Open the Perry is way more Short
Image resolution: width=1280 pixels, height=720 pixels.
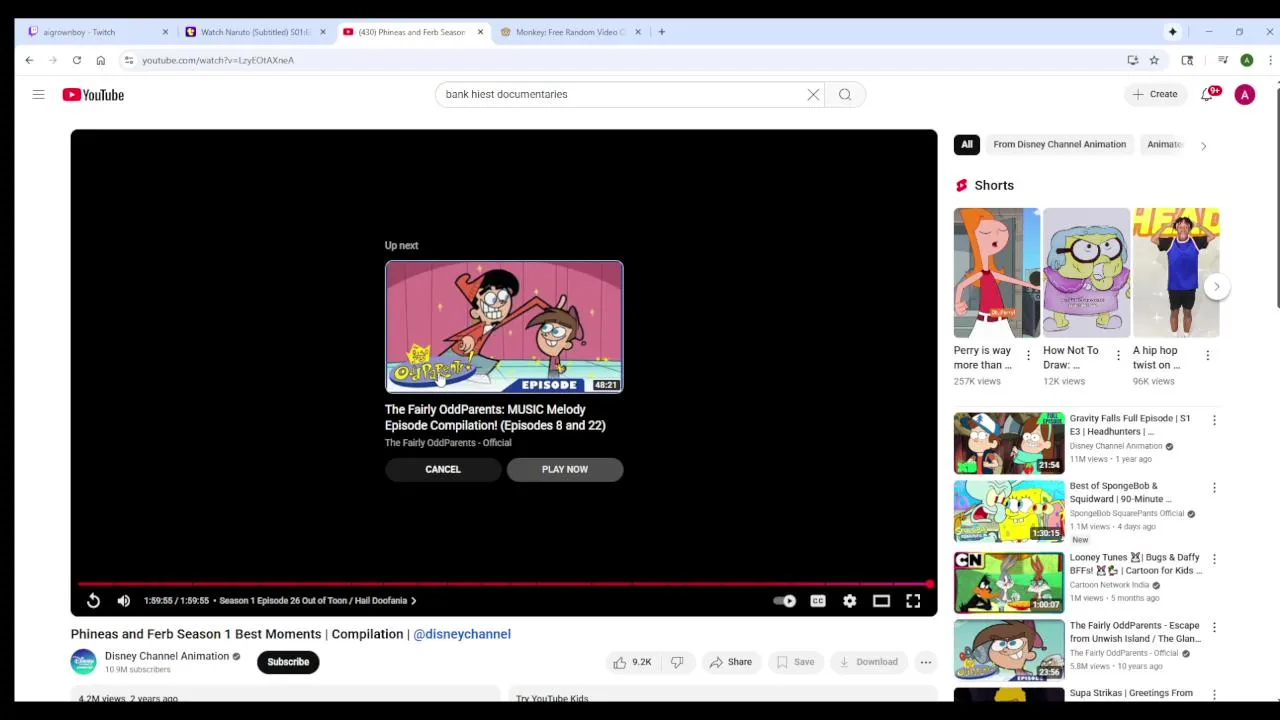997,273
